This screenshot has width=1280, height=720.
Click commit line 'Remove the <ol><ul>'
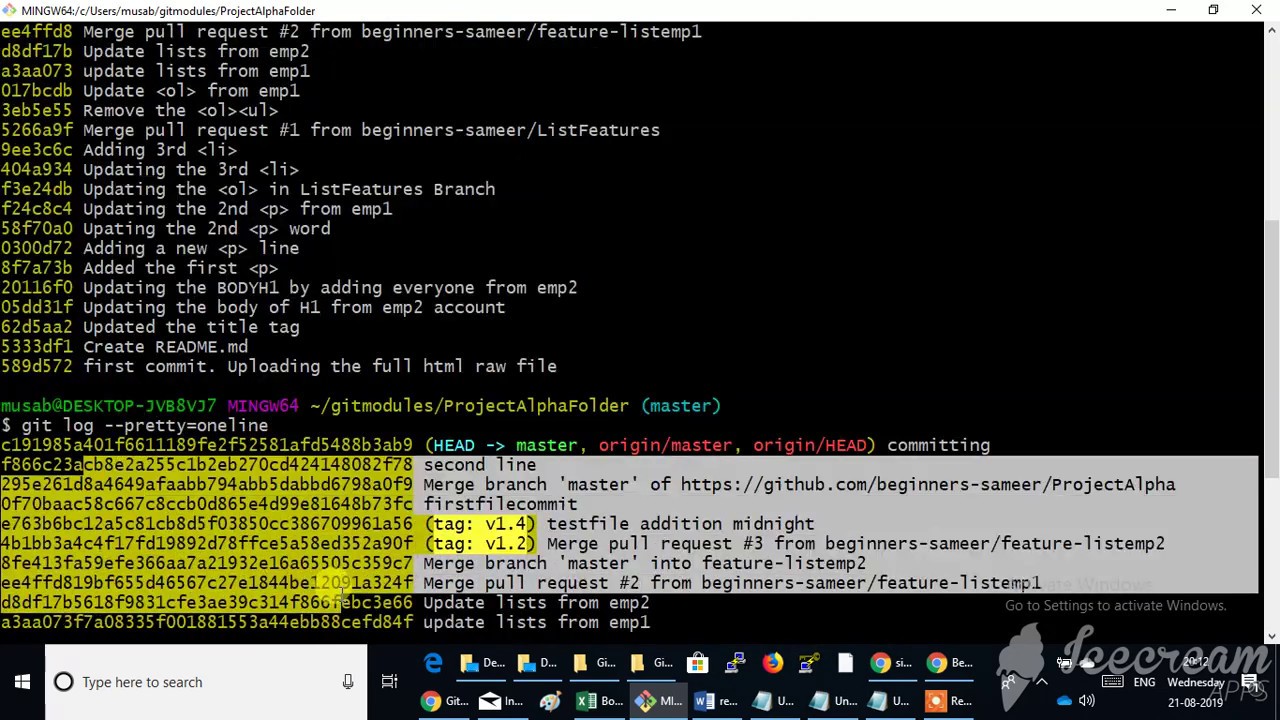[140, 110]
